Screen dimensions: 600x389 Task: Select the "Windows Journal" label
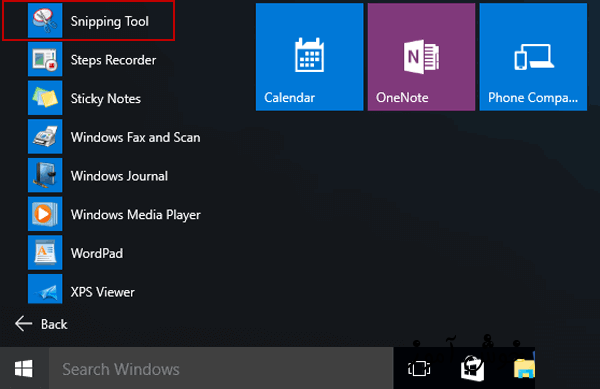(x=119, y=176)
